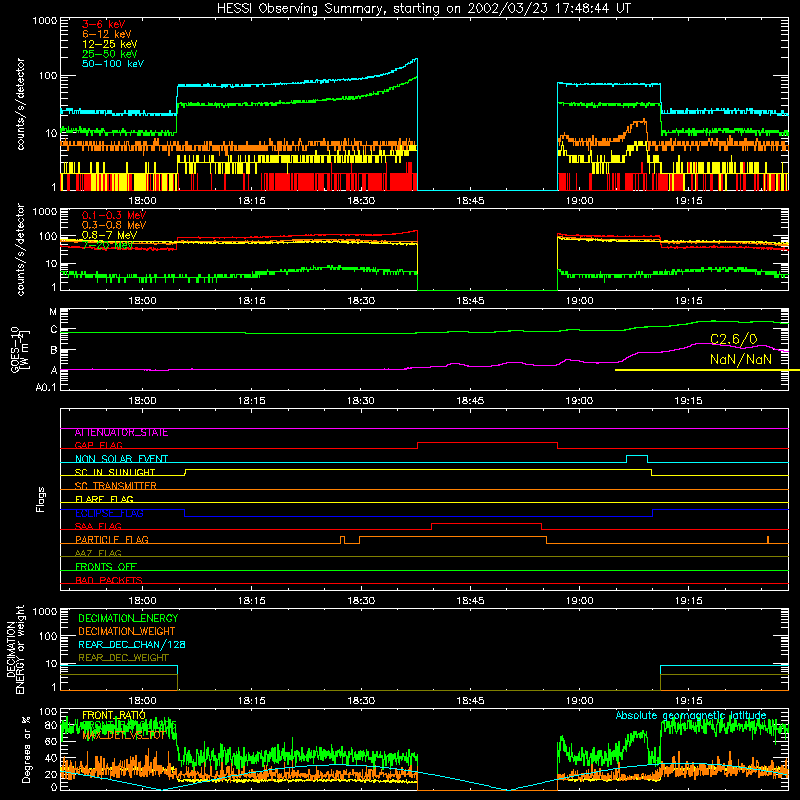Click the GOES-10 axis label
The height and width of the screenshot is (800, 800).
[x=20, y=350]
